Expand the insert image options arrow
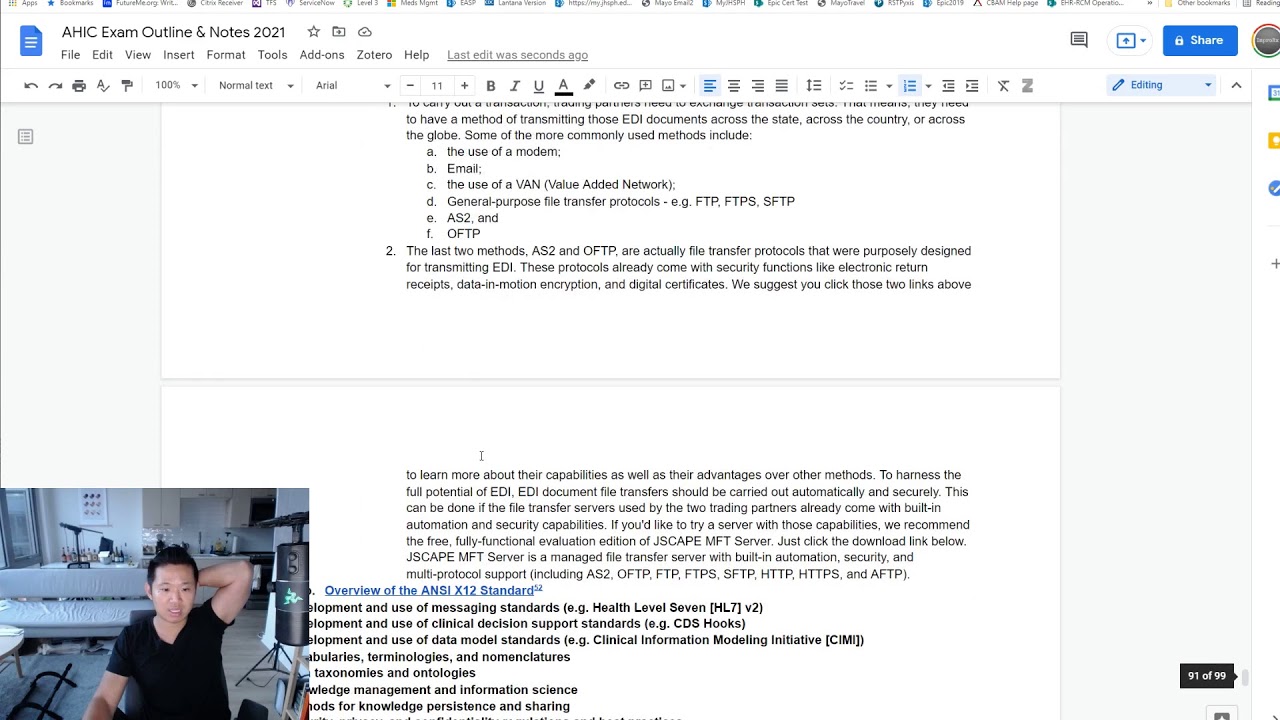The image size is (1280, 720). click(x=685, y=86)
